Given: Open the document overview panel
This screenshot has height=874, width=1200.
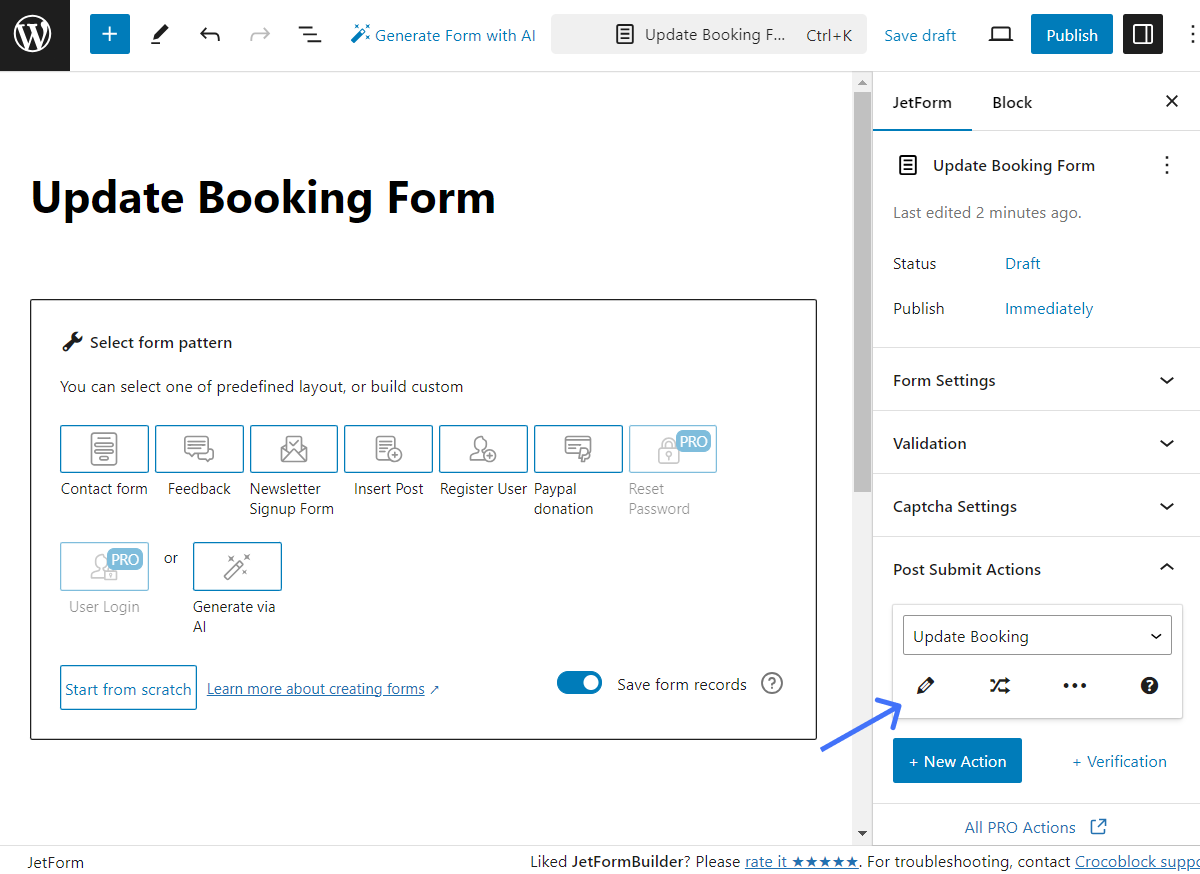Looking at the screenshot, I should click(x=310, y=34).
